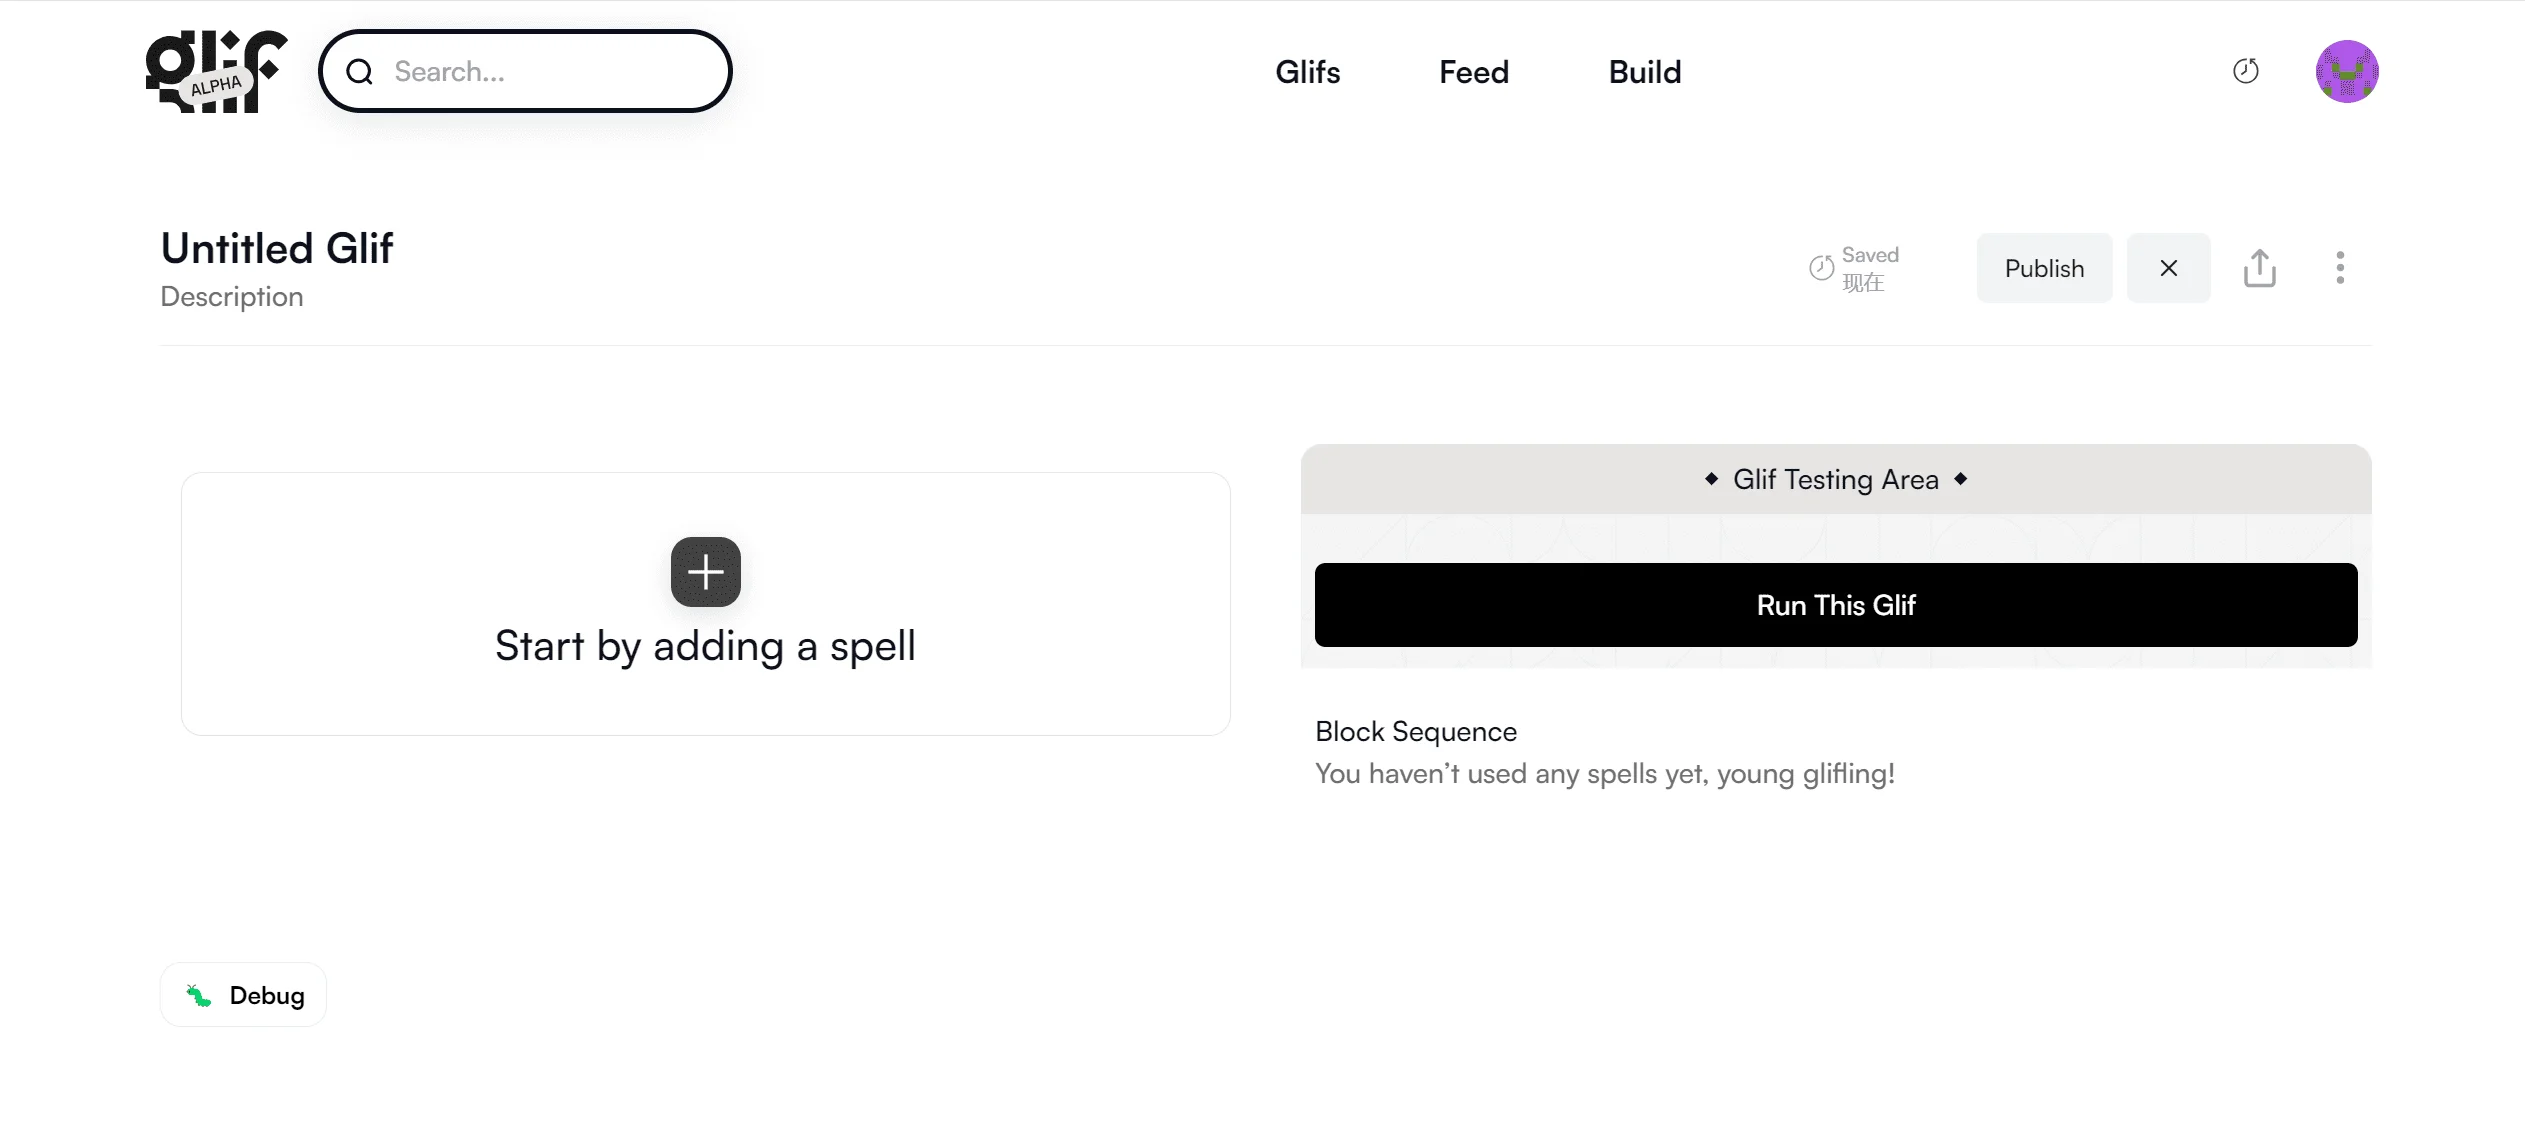Click the green bug Debug icon
The width and height of the screenshot is (2525, 1135).
(199, 995)
